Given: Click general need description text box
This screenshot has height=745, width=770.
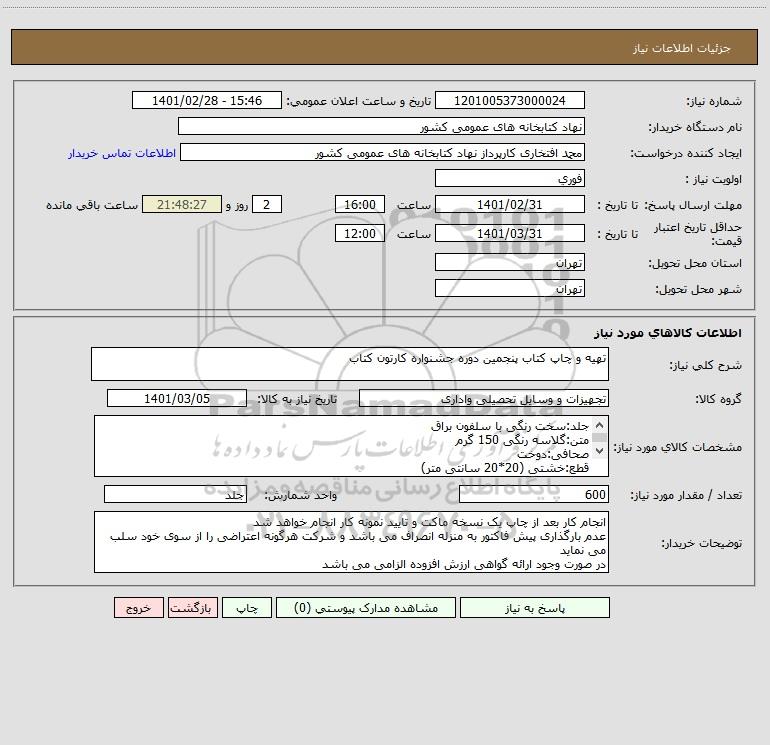Looking at the screenshot, I should tap(350, 364).
